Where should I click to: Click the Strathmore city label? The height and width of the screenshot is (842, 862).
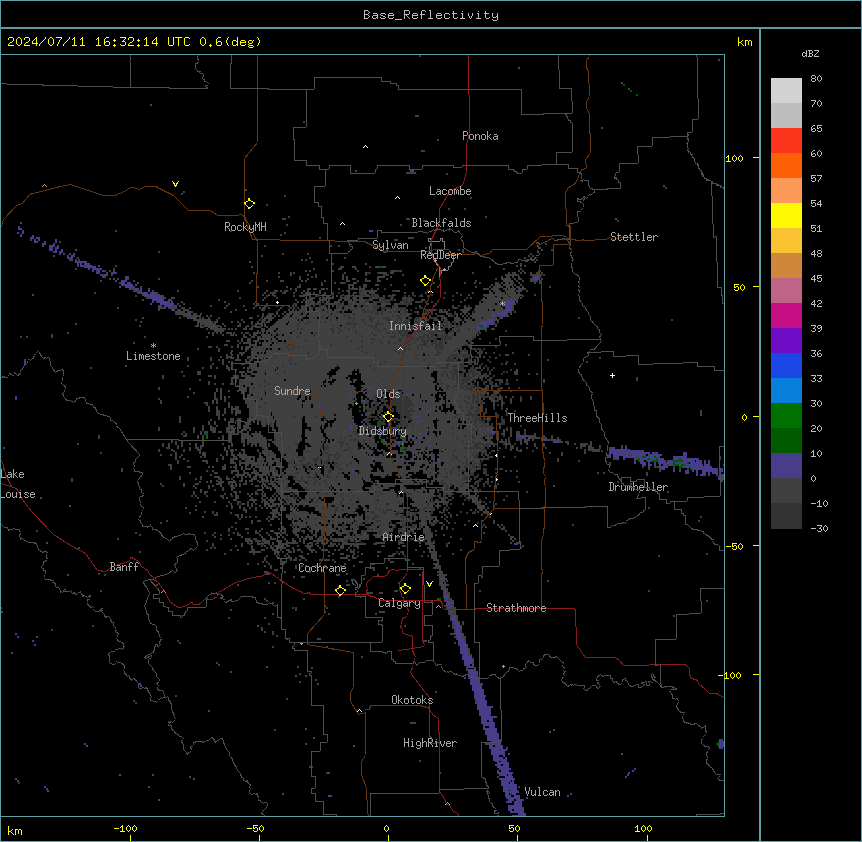click(516, 608)
